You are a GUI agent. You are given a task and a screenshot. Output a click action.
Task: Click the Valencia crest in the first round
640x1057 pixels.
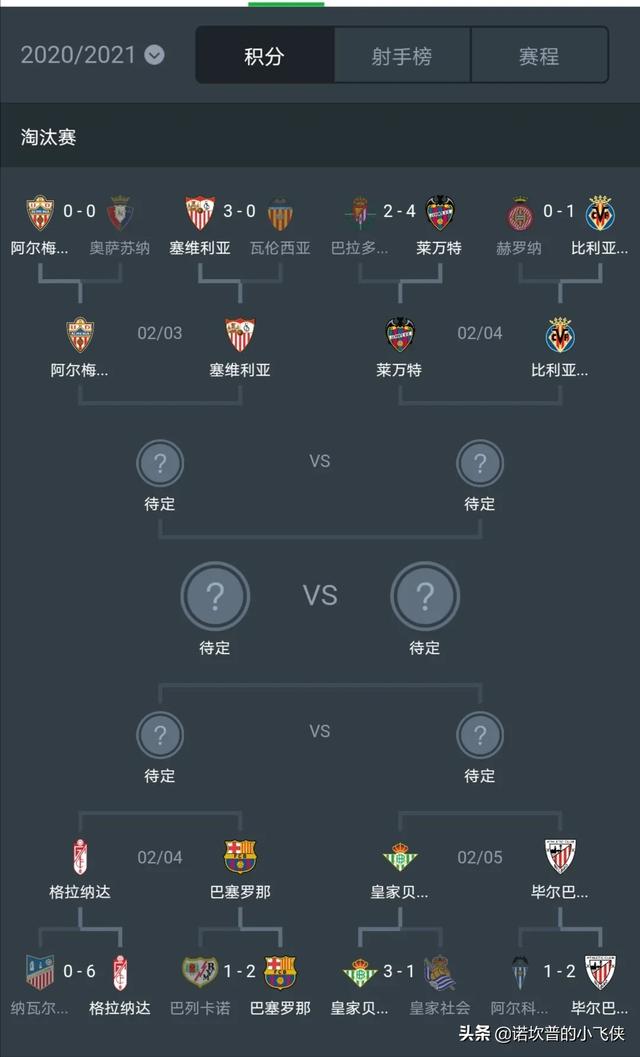coord(280,213)
